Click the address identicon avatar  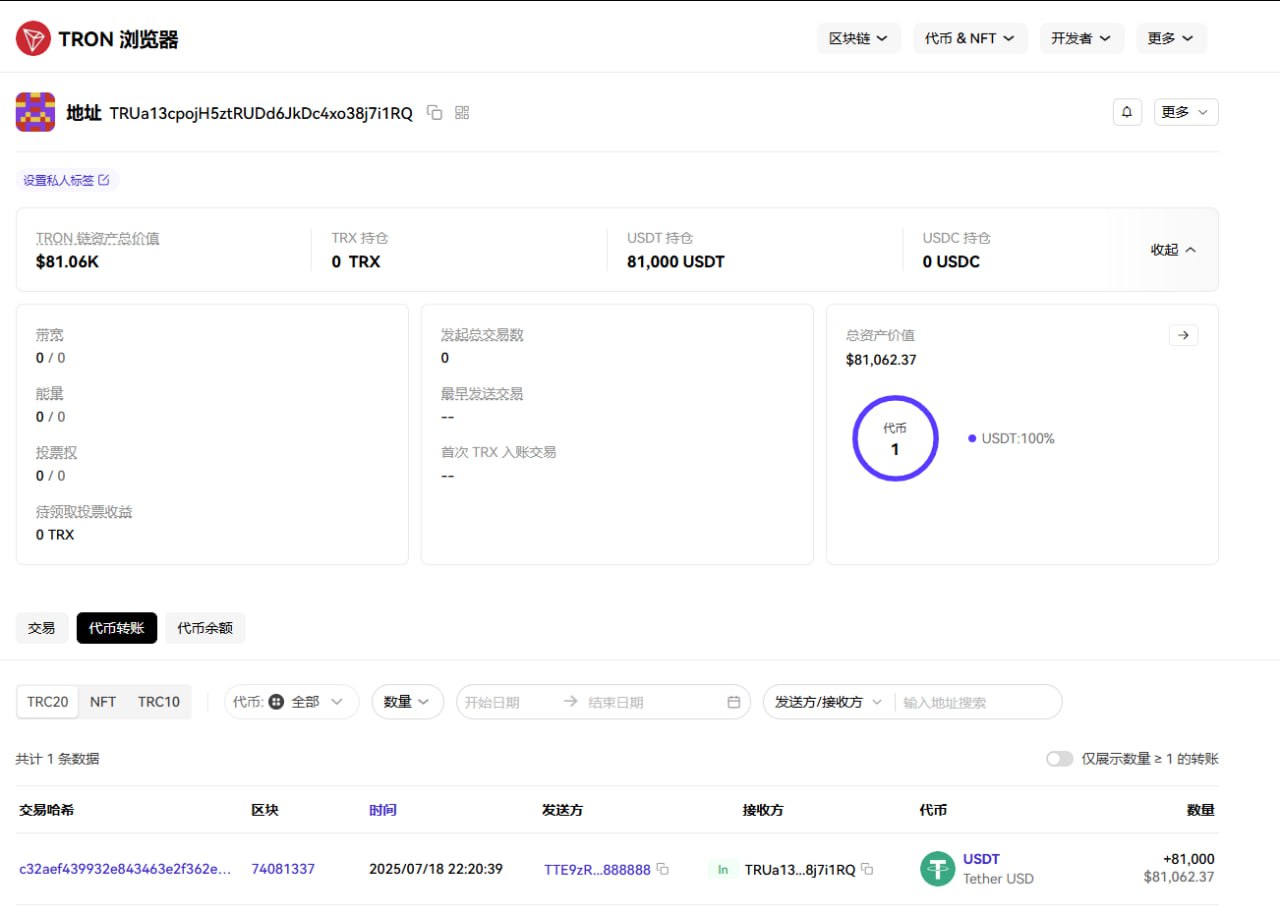(x=35, y=112)
